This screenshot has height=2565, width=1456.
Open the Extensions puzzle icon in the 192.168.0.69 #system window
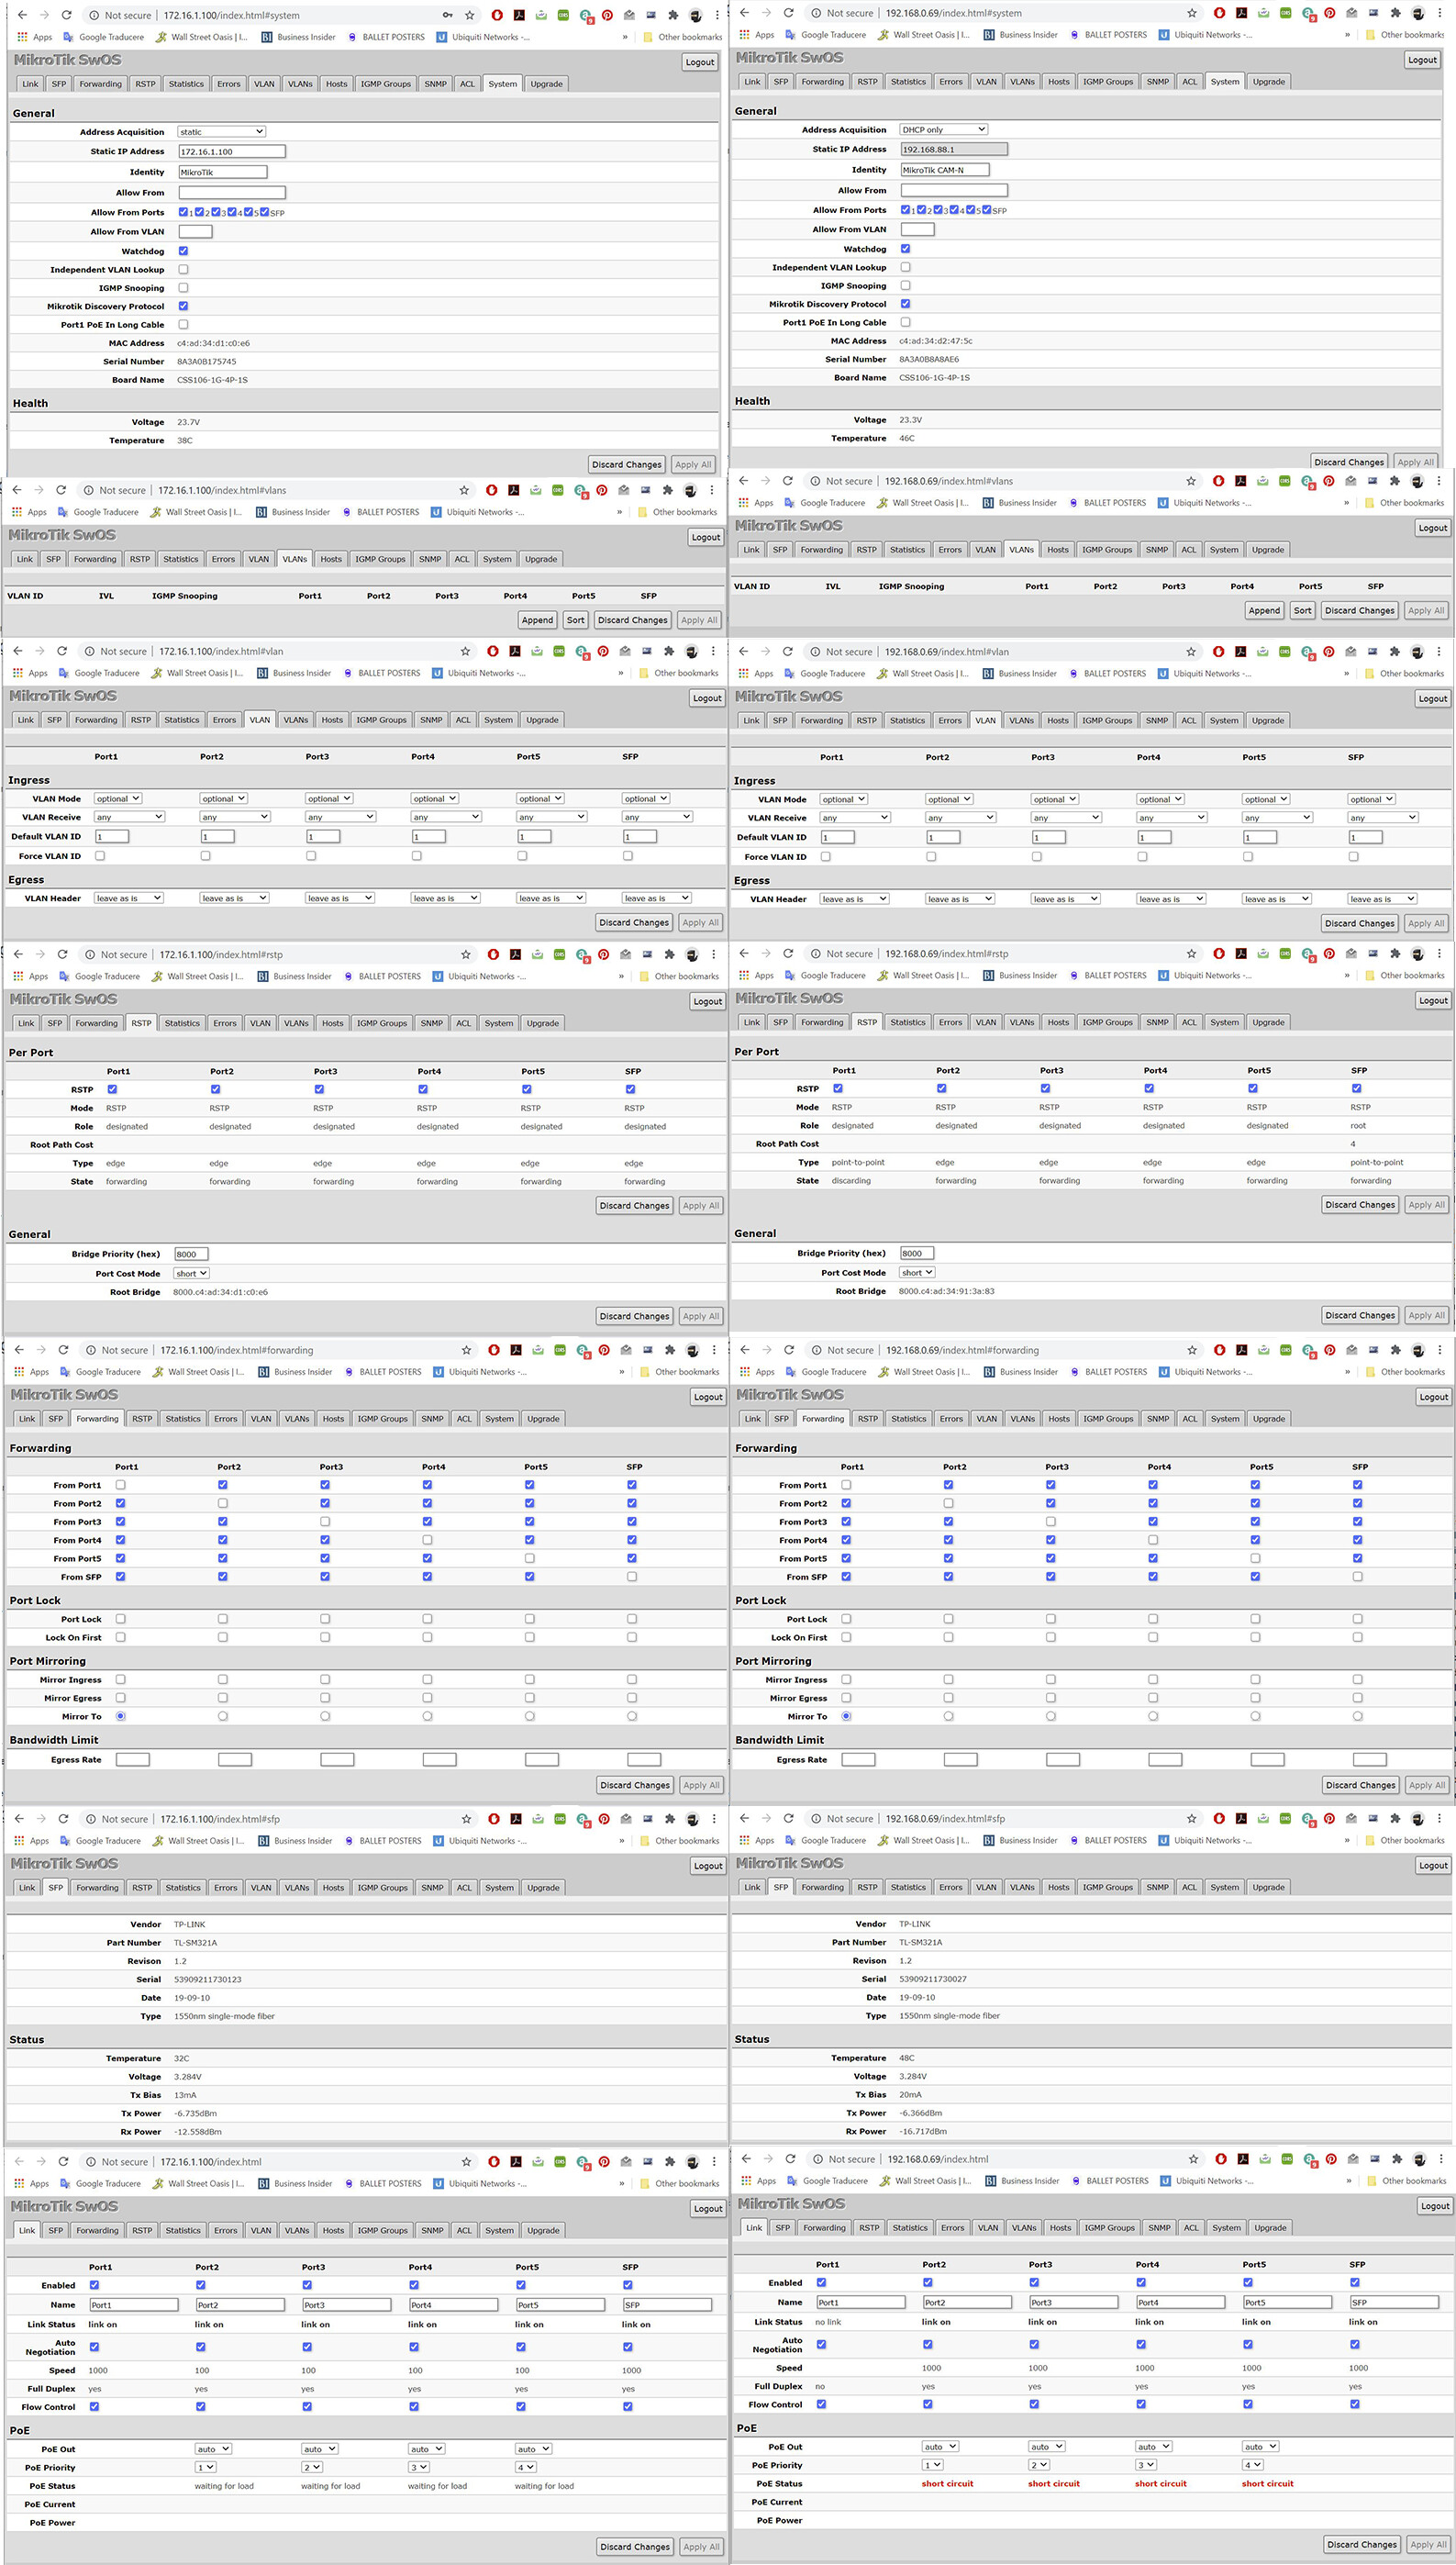(x=1395, y=13)
